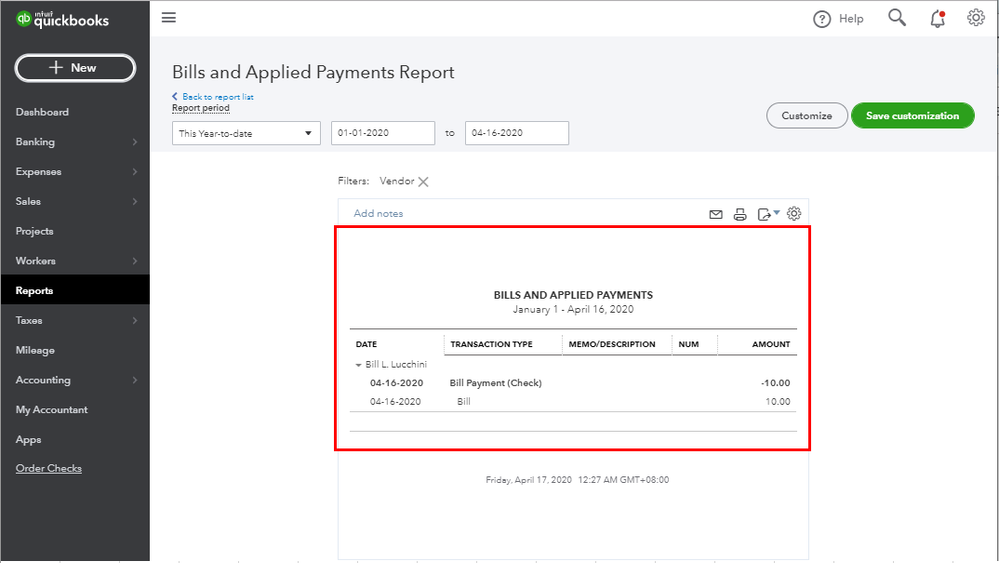Go to Projects
This screenshot has width=999, height=563.
coord(34,231)
